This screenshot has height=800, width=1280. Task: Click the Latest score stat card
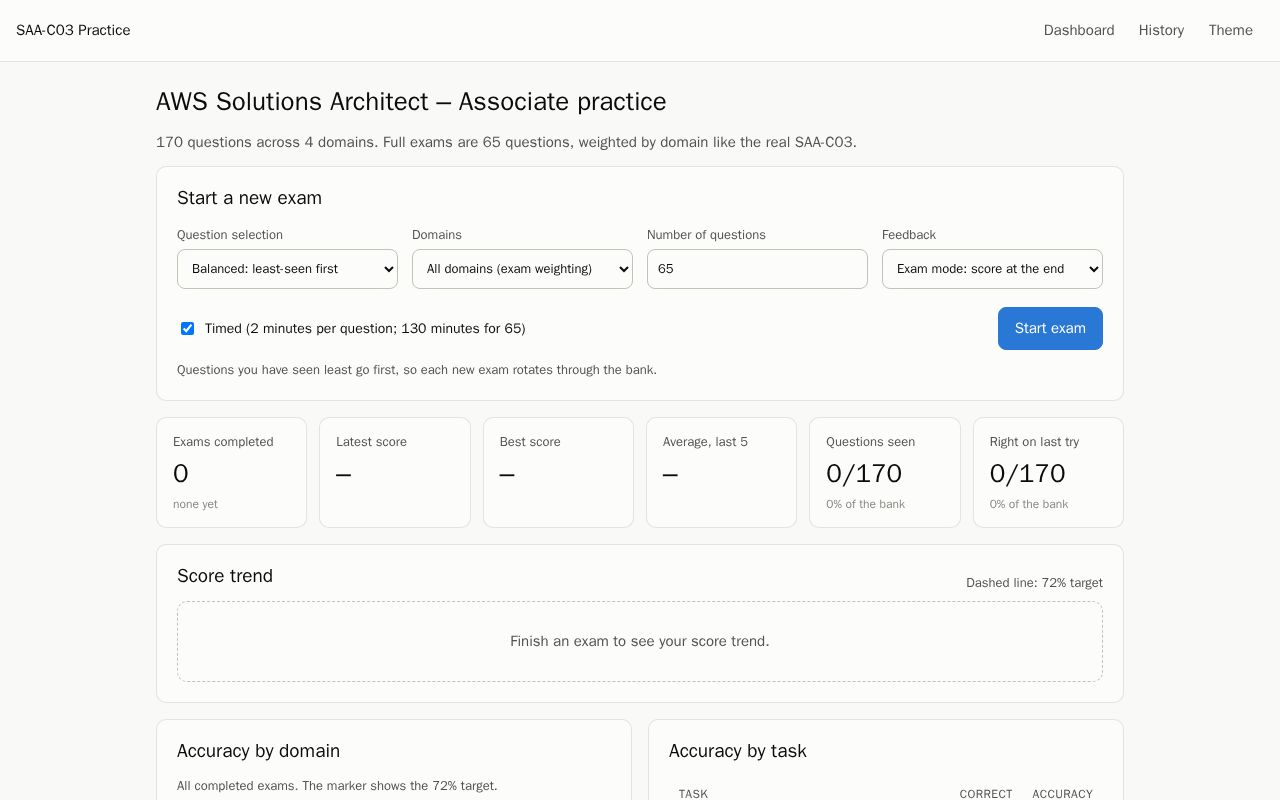395,472
